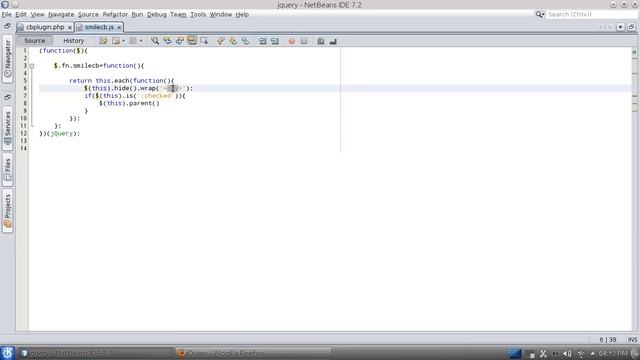640x360 pixels.
Task: Click the volume tray icon
Action: pyautogui.click(x=567, y=353)
